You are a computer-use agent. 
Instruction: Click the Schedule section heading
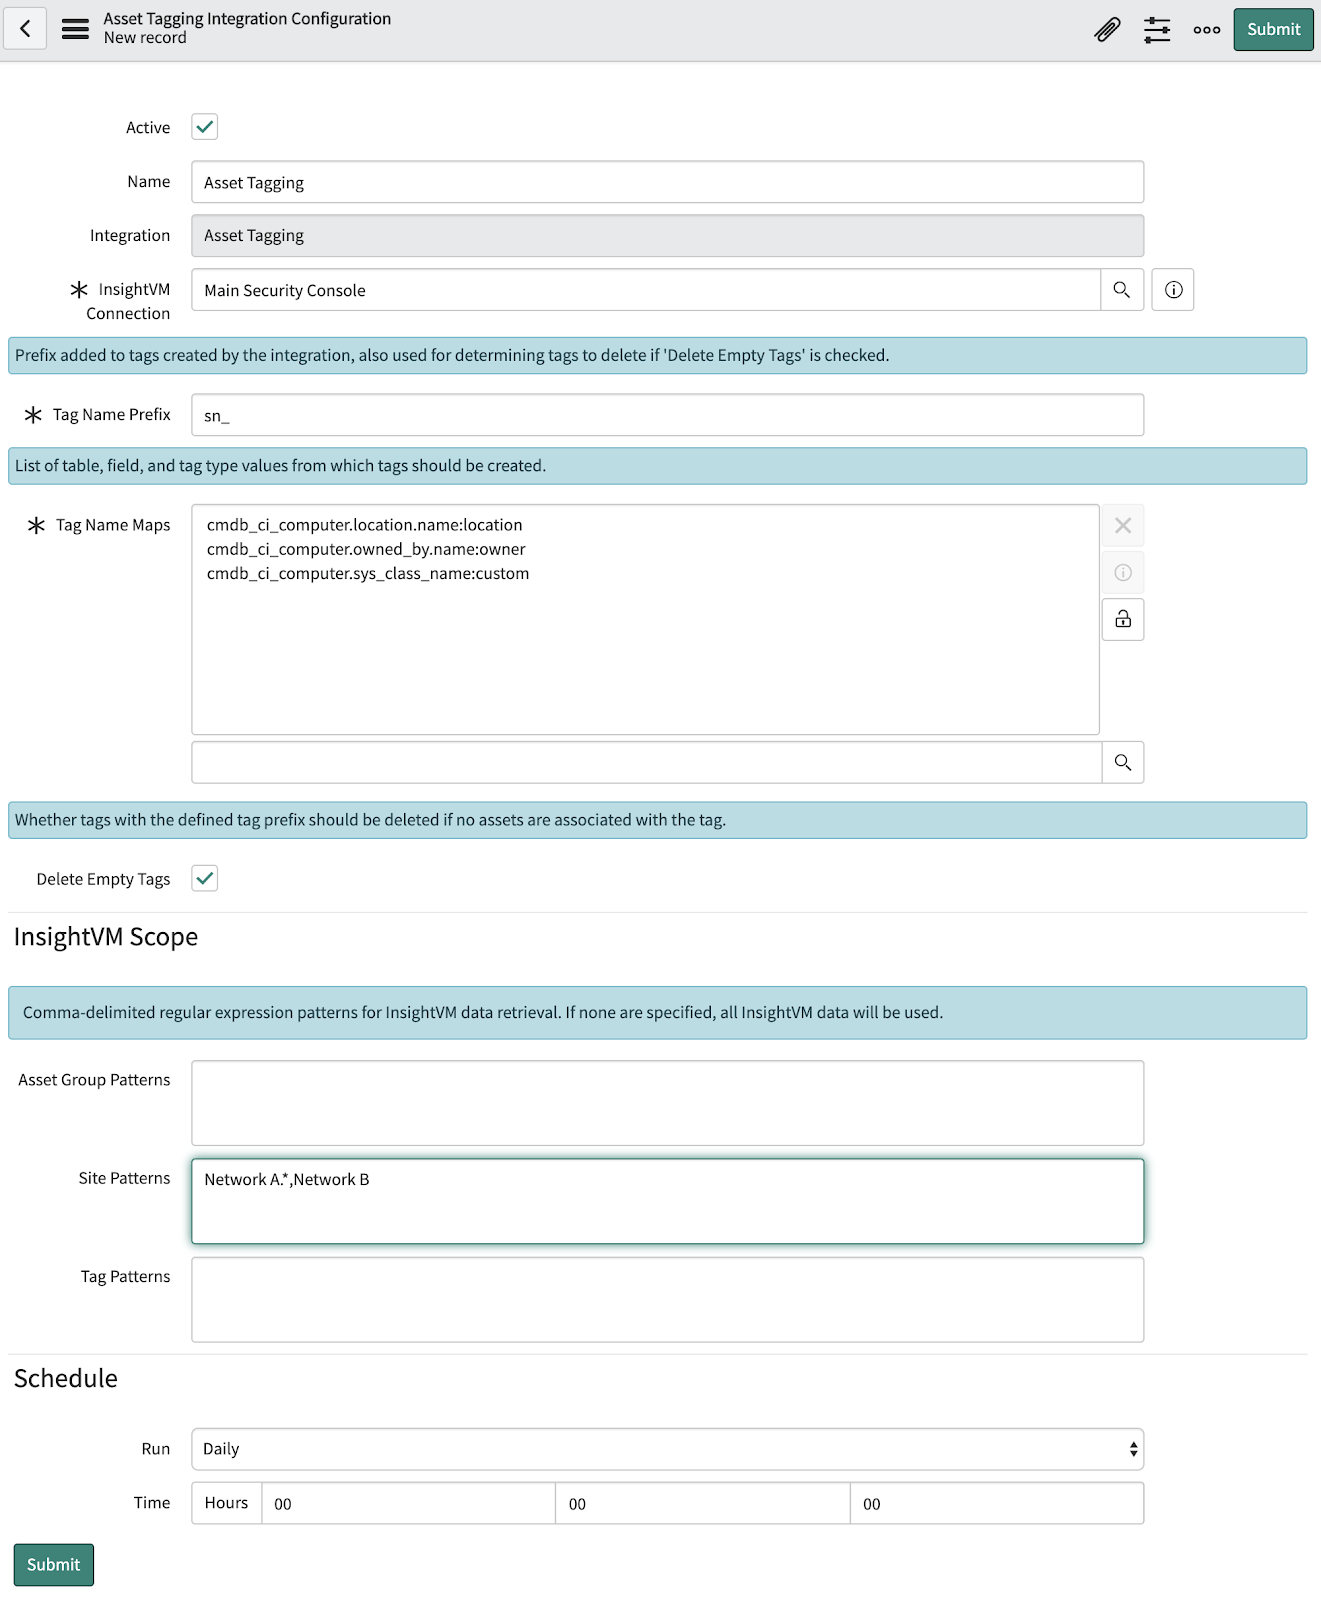click(66, 1379)
